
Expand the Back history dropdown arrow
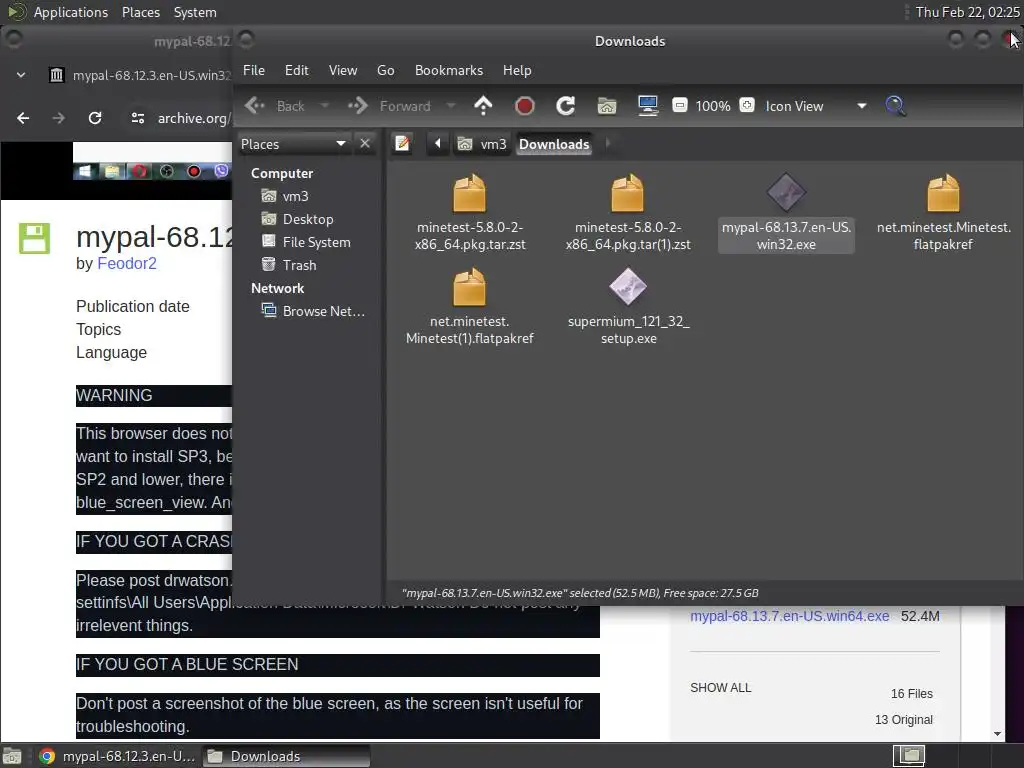pos(325,106)
